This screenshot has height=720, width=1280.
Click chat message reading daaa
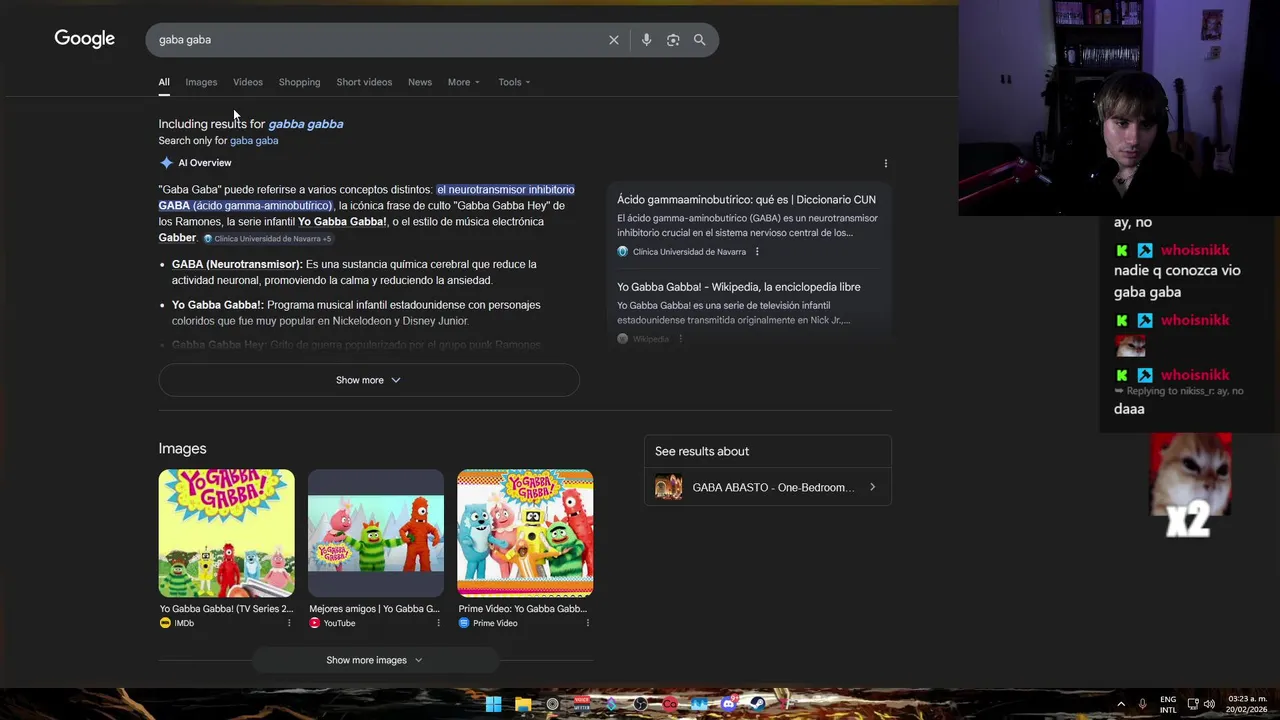1129,409
